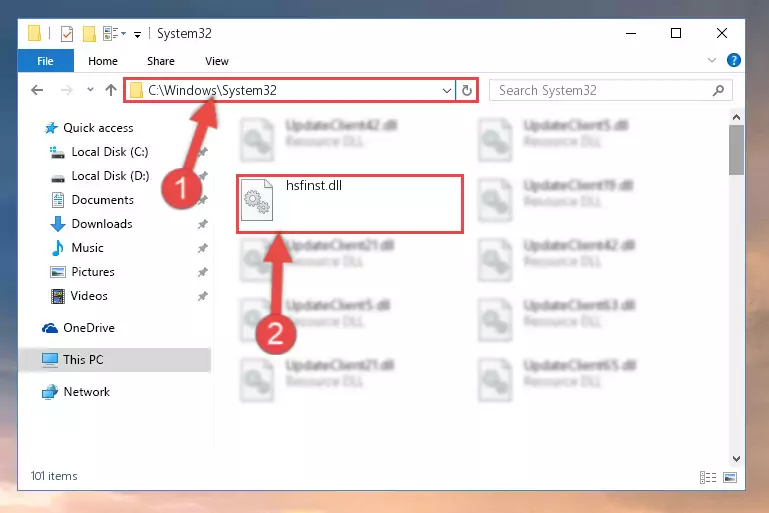Expand the ribbon using the chevron
This screenshot has width=769, height=513.
(712, 60)
